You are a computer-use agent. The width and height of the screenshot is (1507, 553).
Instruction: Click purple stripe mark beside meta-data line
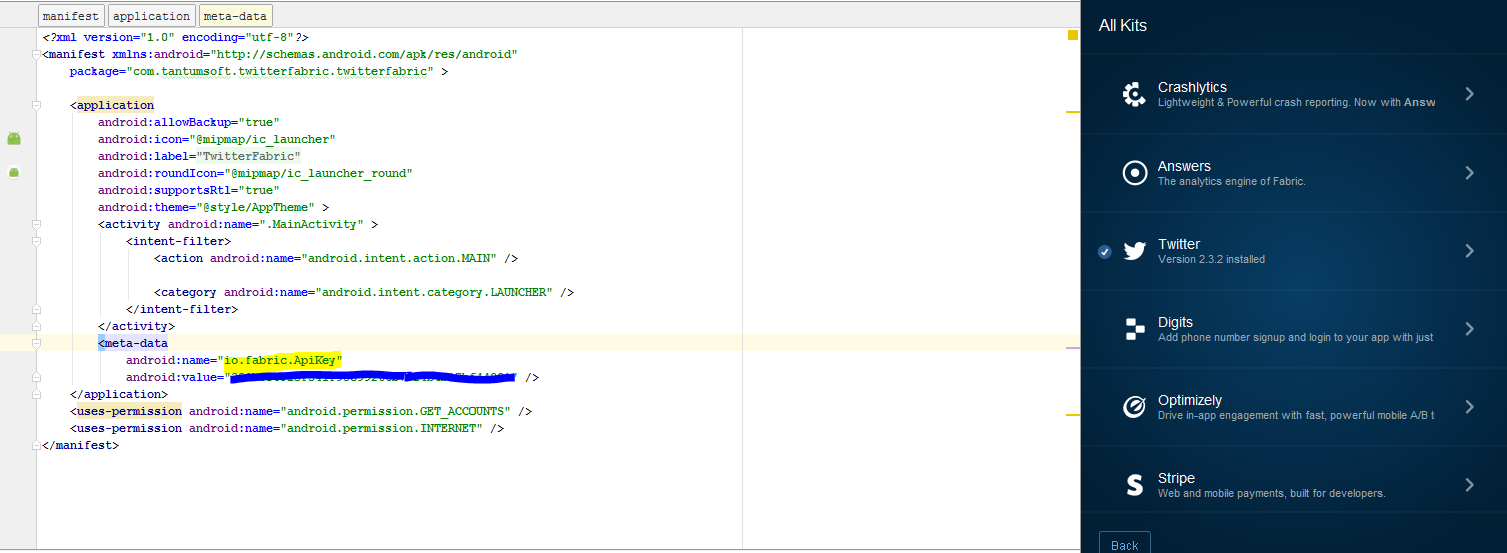(1073, 348)
